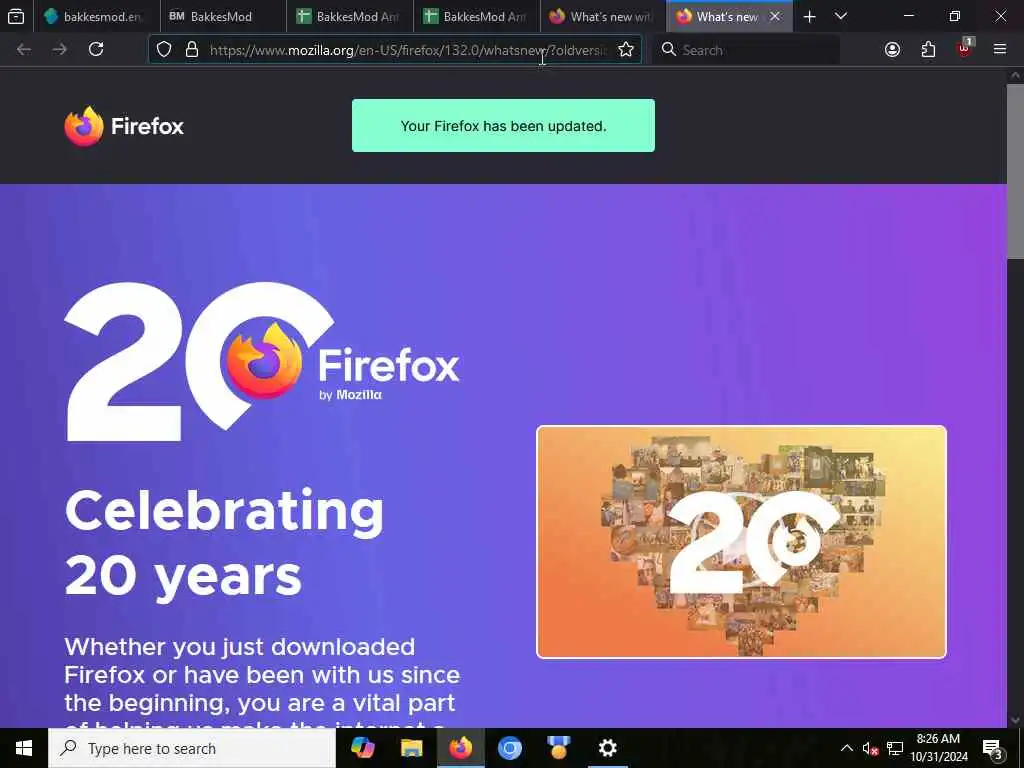Bookmark this page with the star icon

pos(626,50)
